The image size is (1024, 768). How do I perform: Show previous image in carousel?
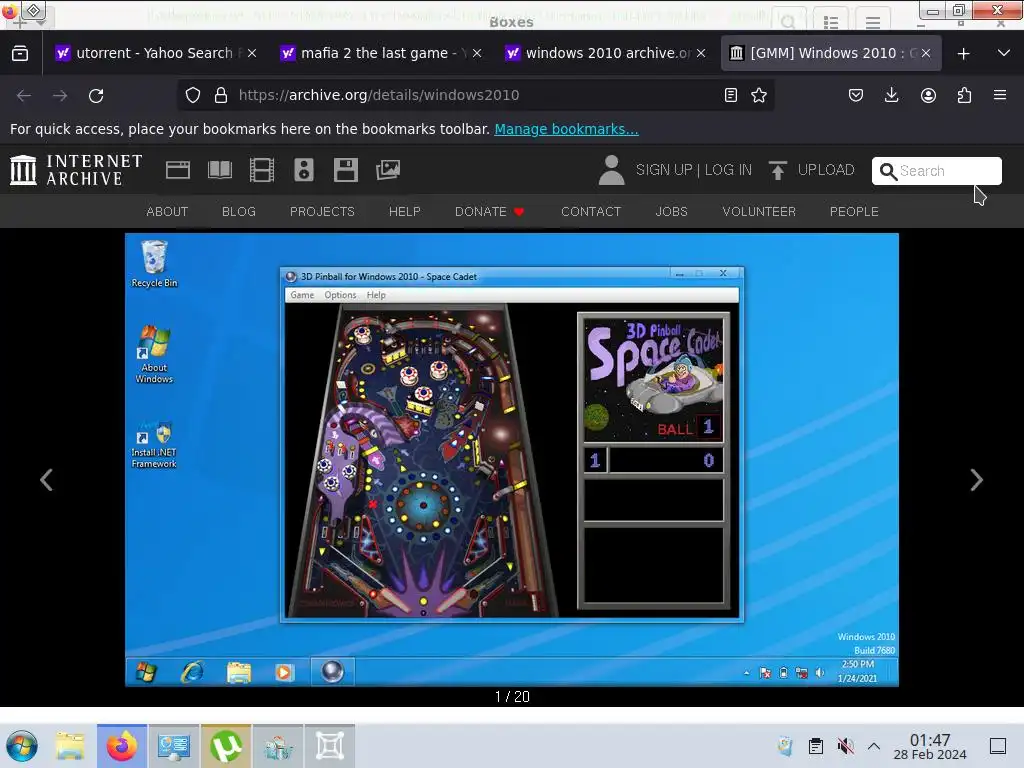pos(46,480)
